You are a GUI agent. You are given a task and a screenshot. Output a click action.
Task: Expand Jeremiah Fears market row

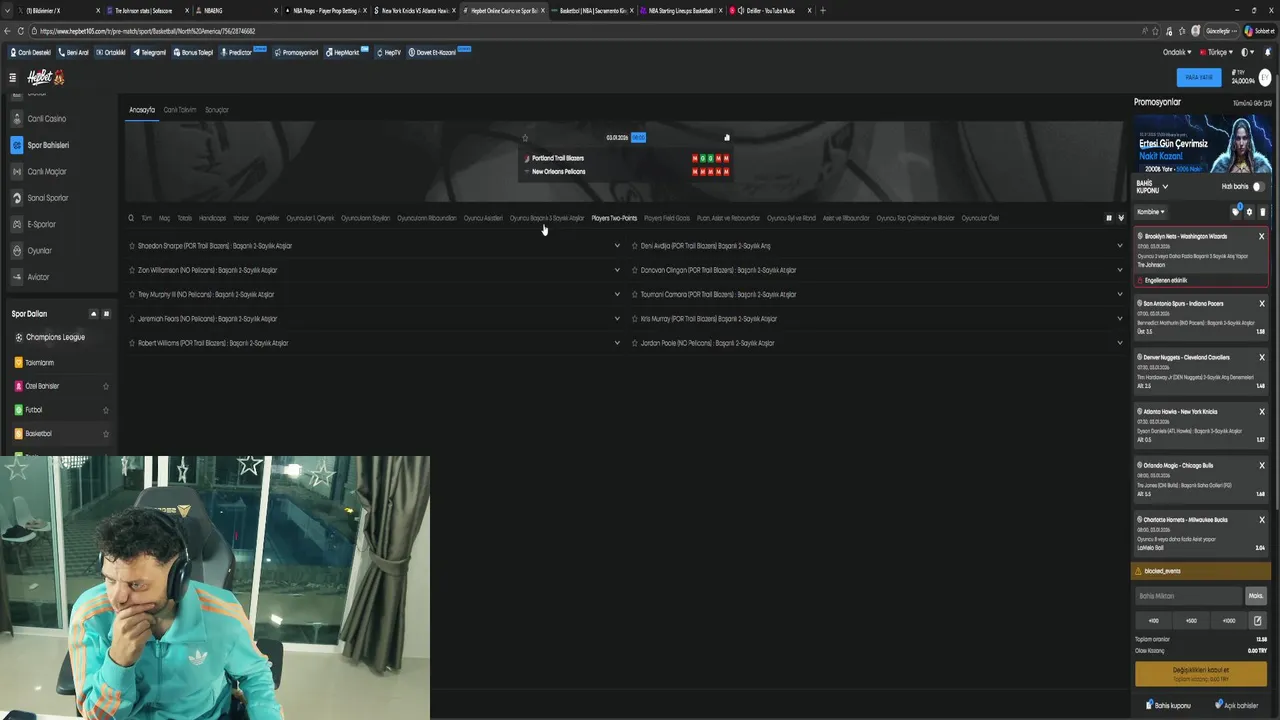point(617,319)
